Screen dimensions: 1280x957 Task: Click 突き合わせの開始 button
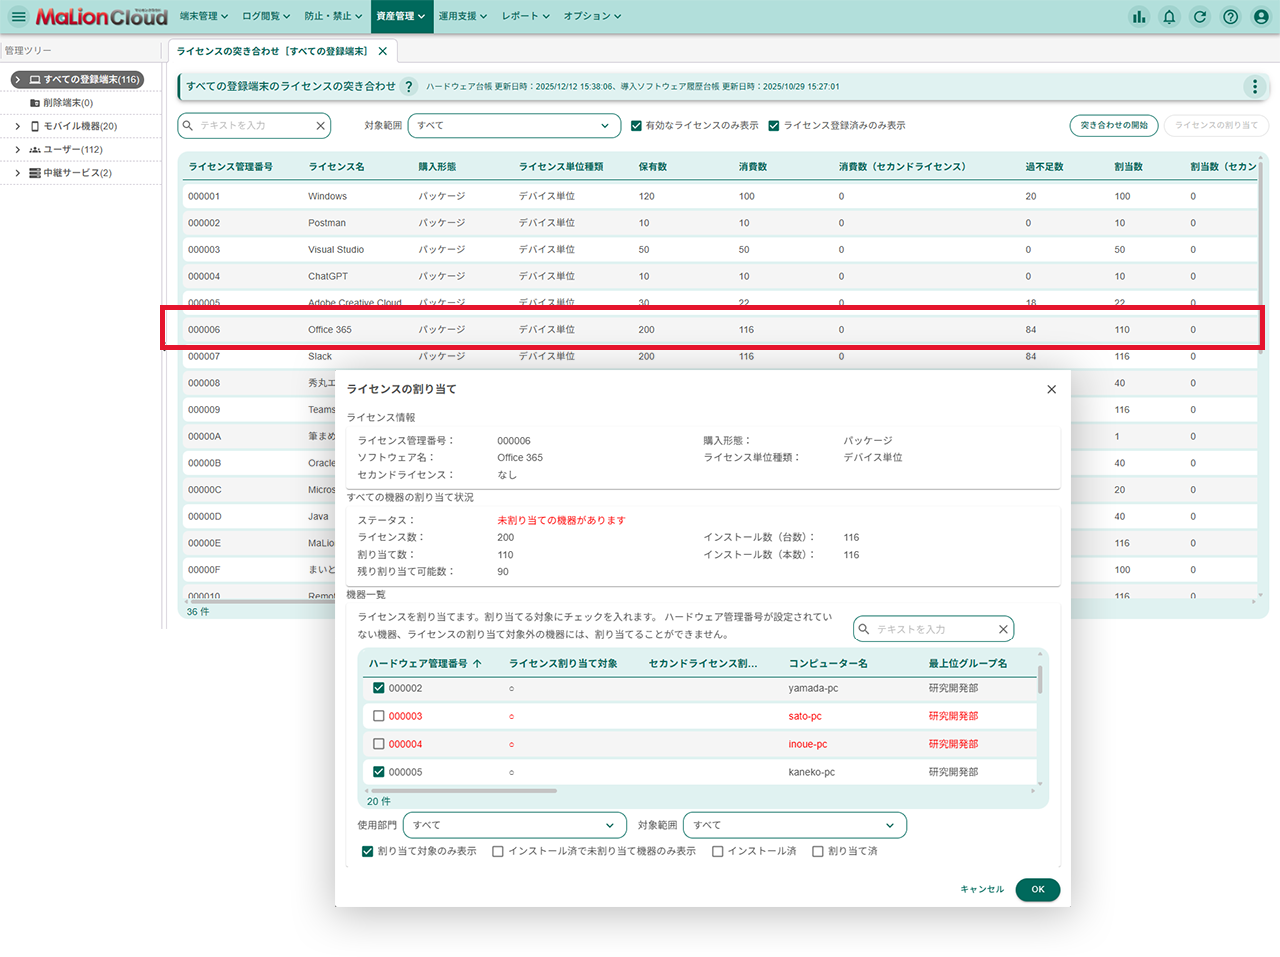click(x=1114, y=126)
